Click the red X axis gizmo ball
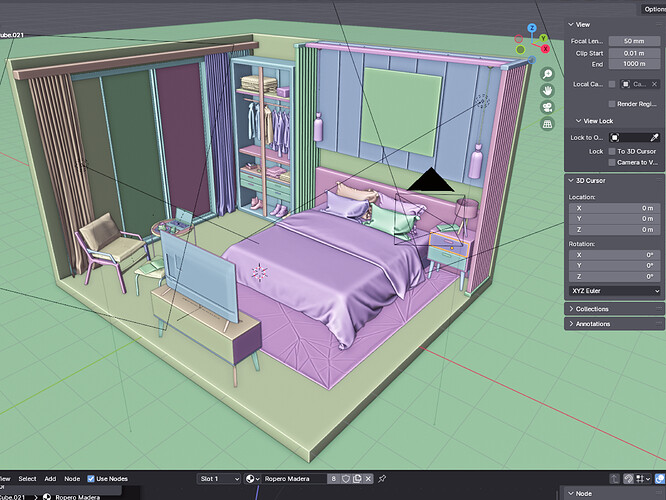Viewport: 666px width, 500px height. click(x=545, y=49)
